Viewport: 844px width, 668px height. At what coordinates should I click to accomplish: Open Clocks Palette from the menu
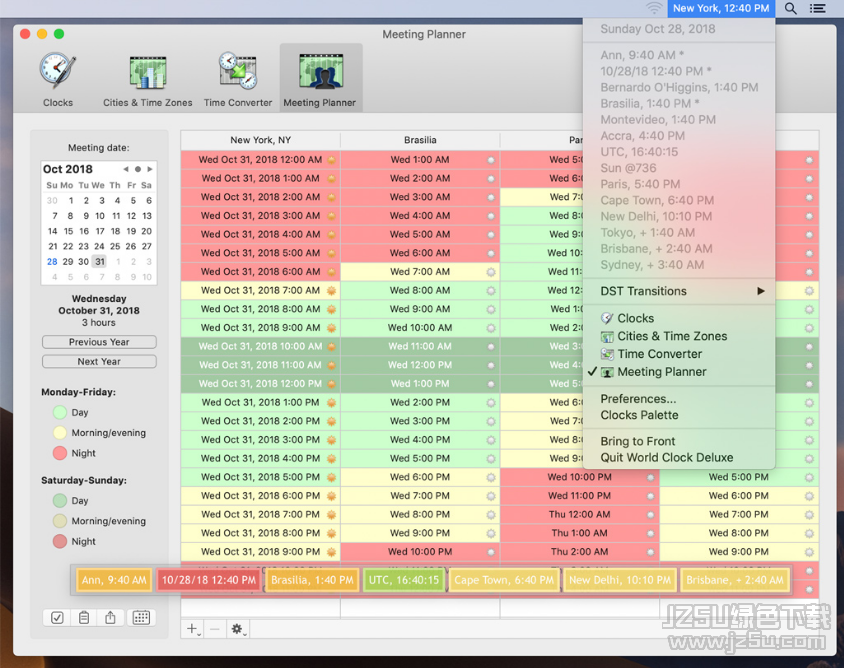click(x=679, y=415)
